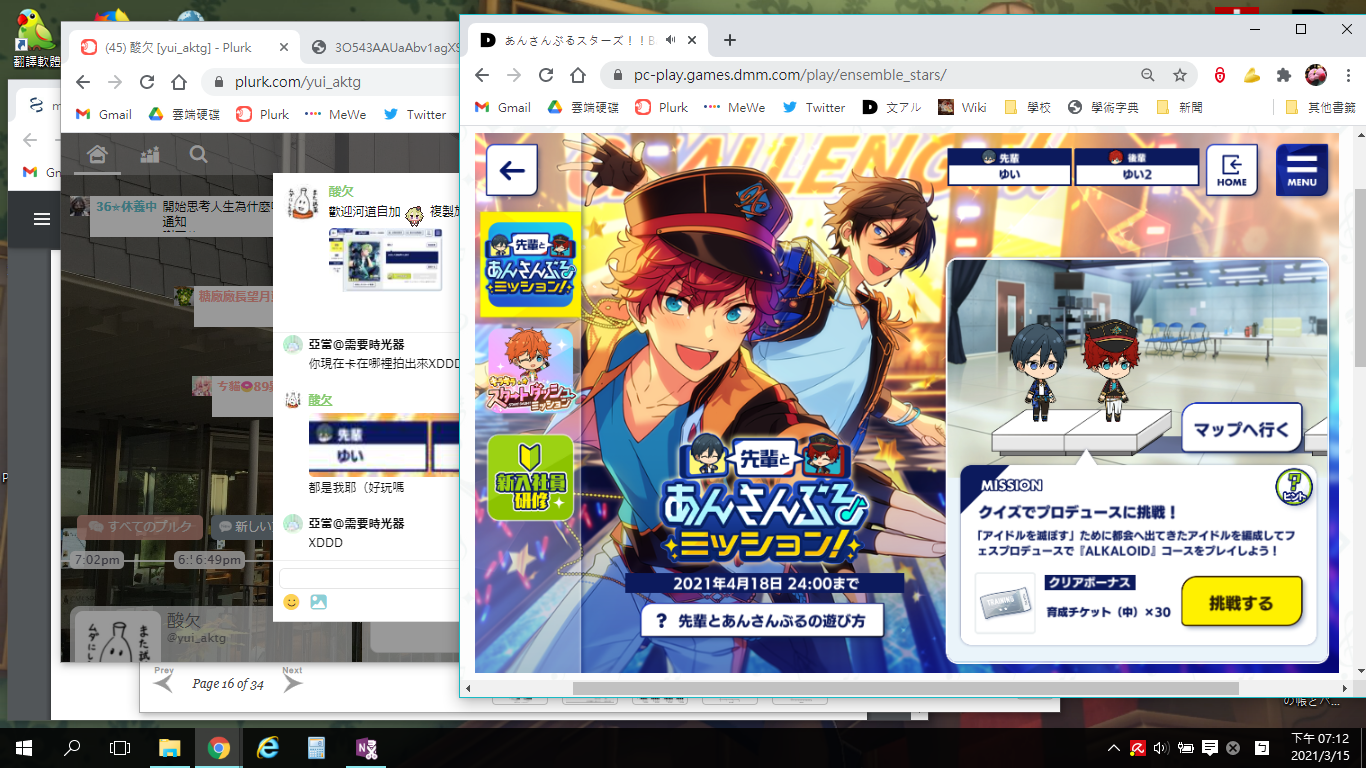This screenshot has width=1366, height=768.
Task: Bookmark this page with the star icon
Action: (x=1180, y=75)
